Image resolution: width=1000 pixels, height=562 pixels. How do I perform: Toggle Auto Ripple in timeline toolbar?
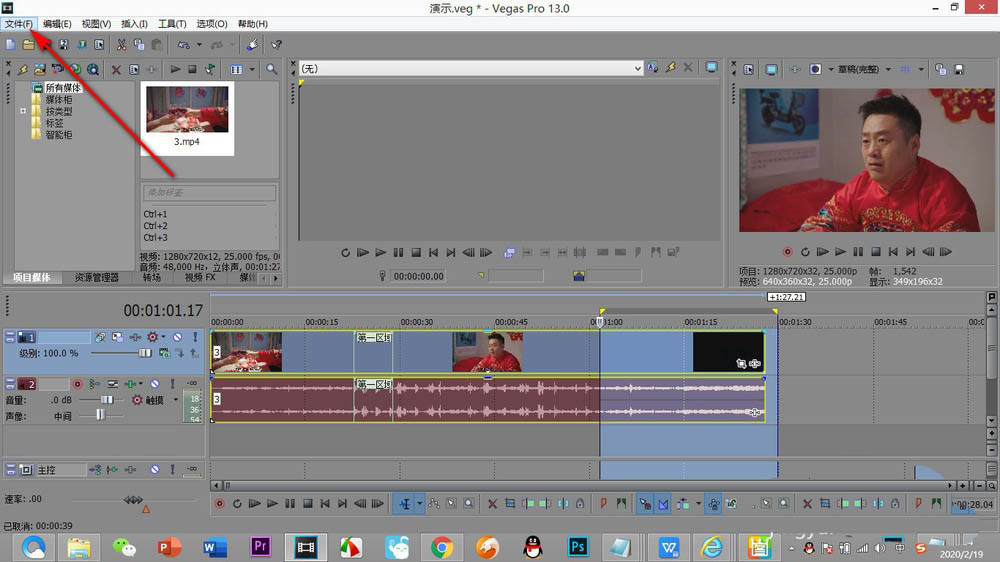682,504
